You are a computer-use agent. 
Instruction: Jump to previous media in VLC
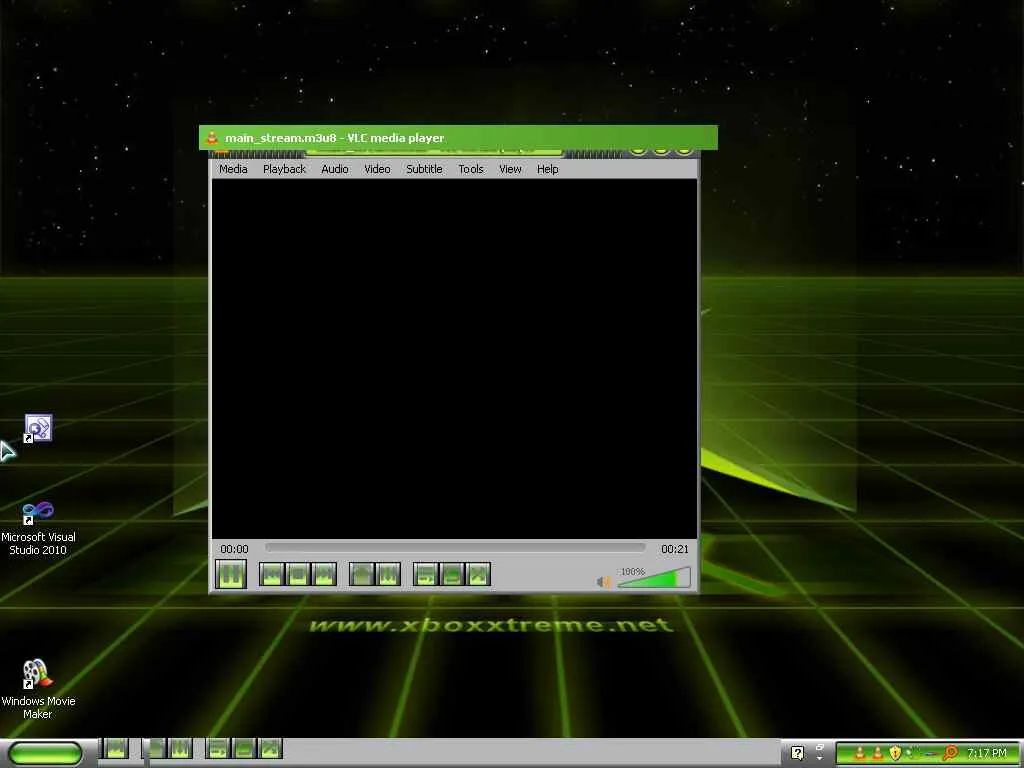click(x=272, y=575)
